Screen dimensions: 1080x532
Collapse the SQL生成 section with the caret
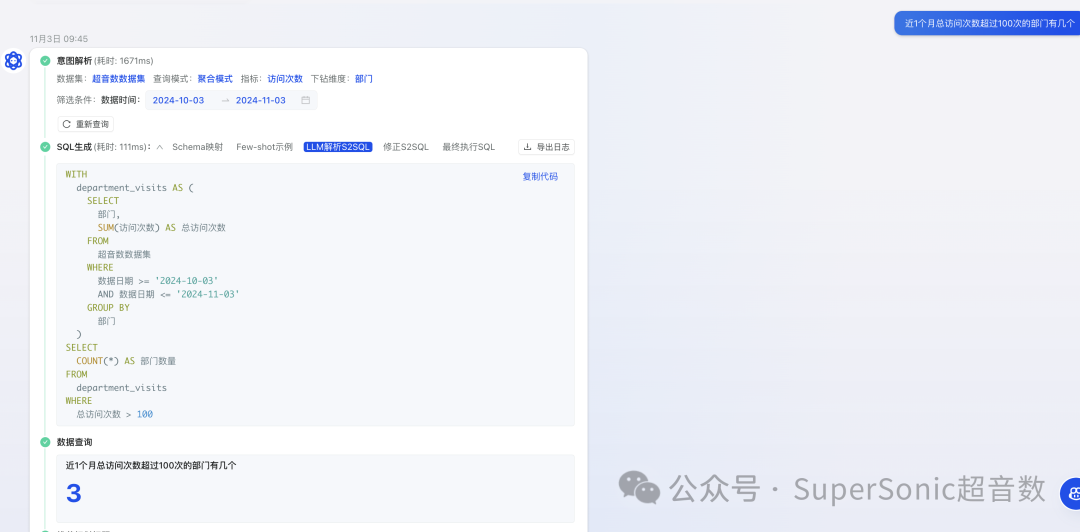[160, 147]
